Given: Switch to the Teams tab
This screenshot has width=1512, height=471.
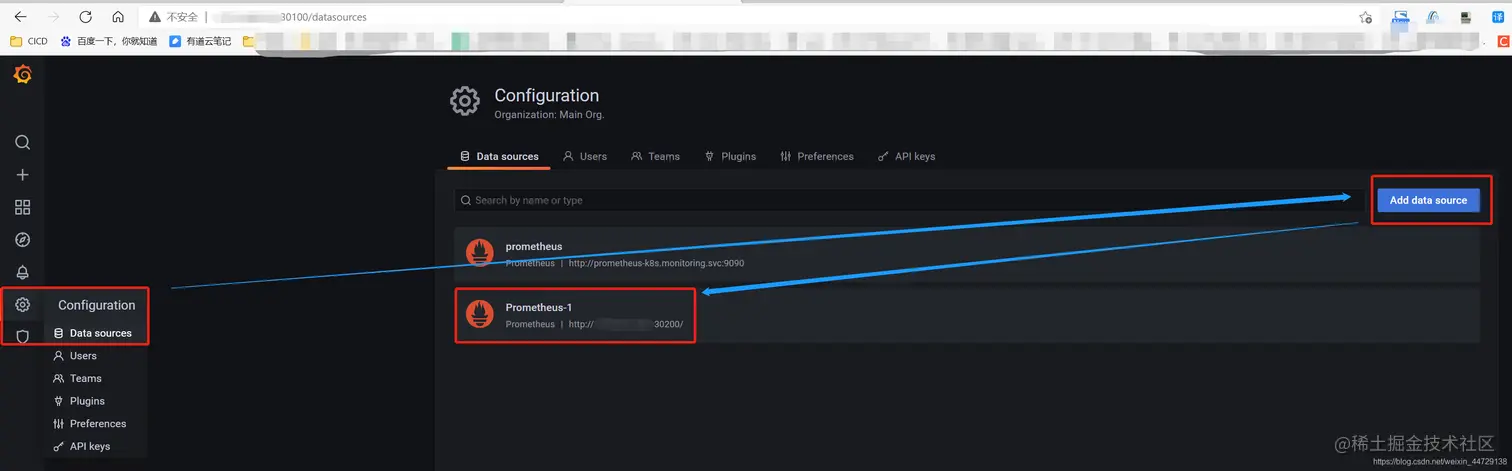Looking at the screenshot, I should click(x=655, y=157).
